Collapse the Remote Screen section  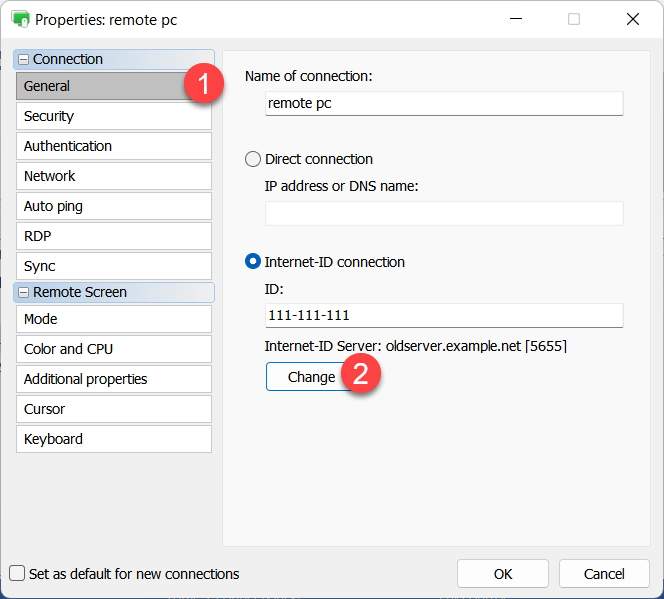pos(24,293)
